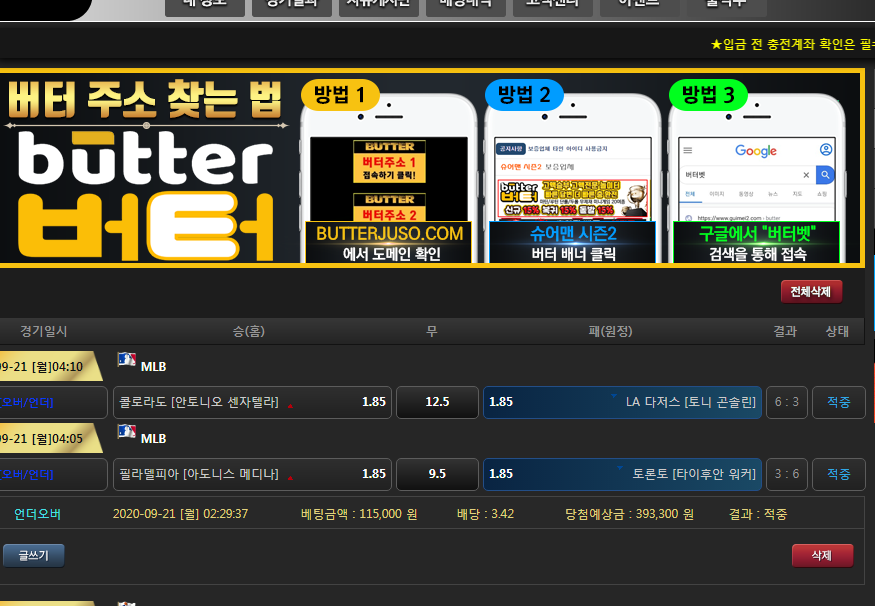The height and width of the screenshot is (606, 875).
Task: Click the blue search icon in Google mockup
Action: tap(824, 174)
